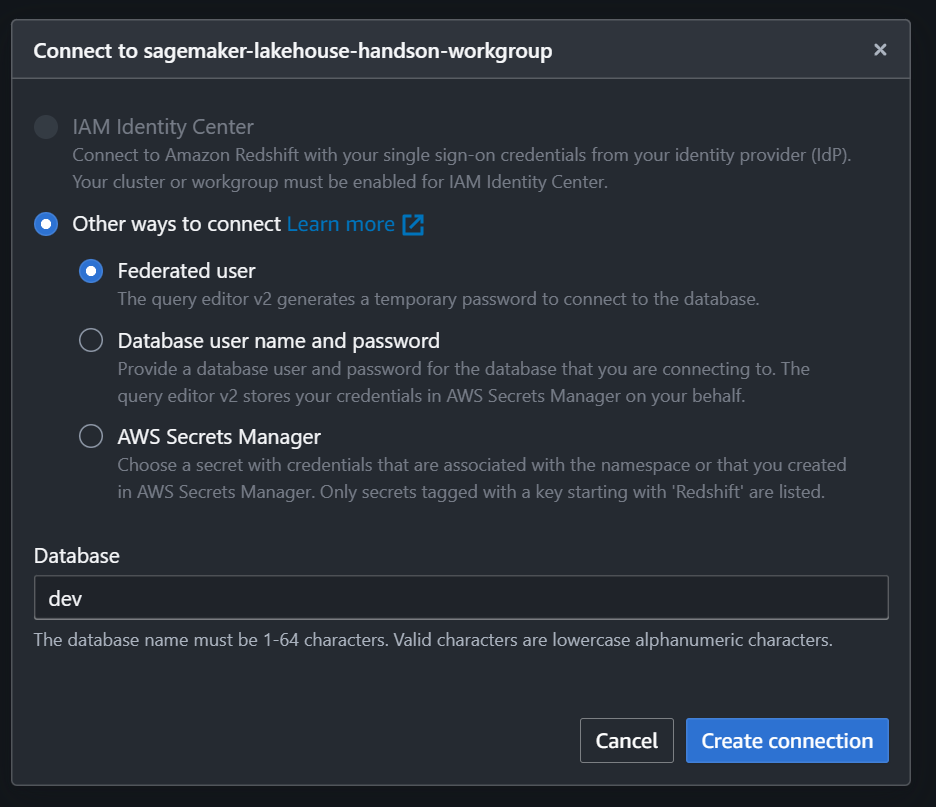
Task: Select the AWS Secrets Manager radio button
Action: click(91, 436)
